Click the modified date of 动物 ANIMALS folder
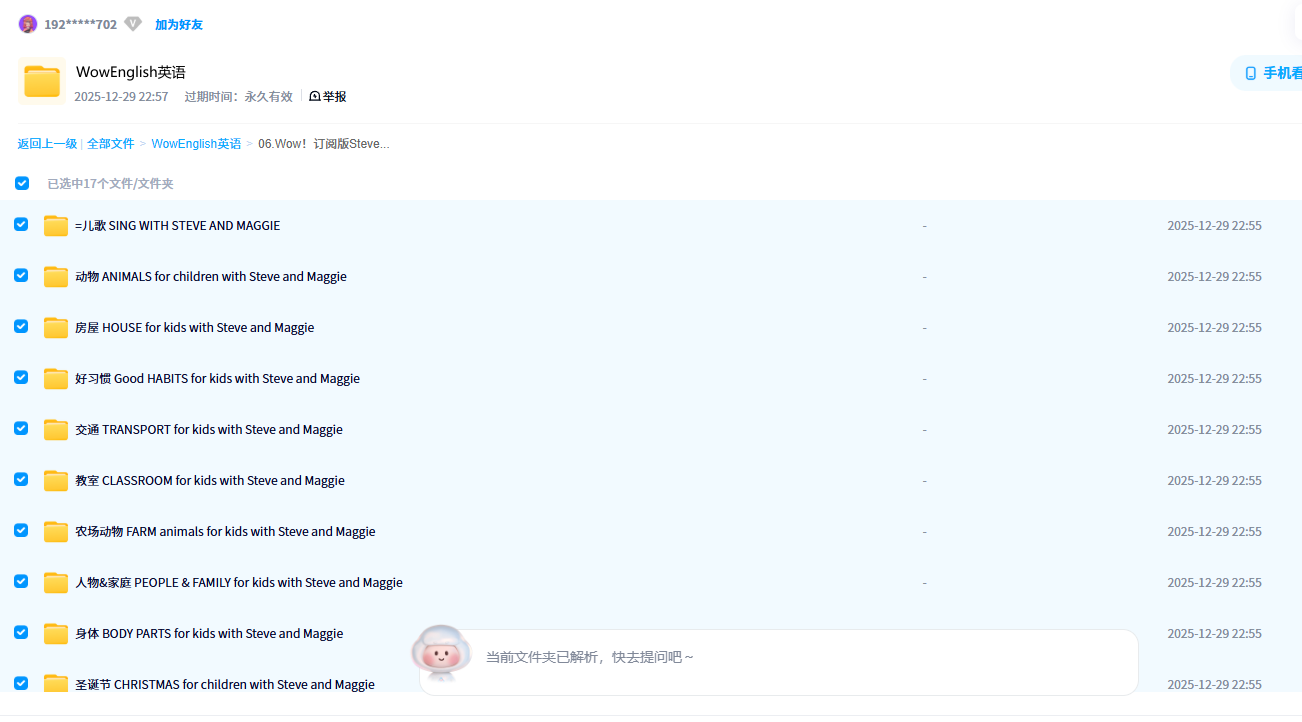Image resolution: width=1302 pixels, height=722 pixels. pyautogui.click(x=1214, y=277)
